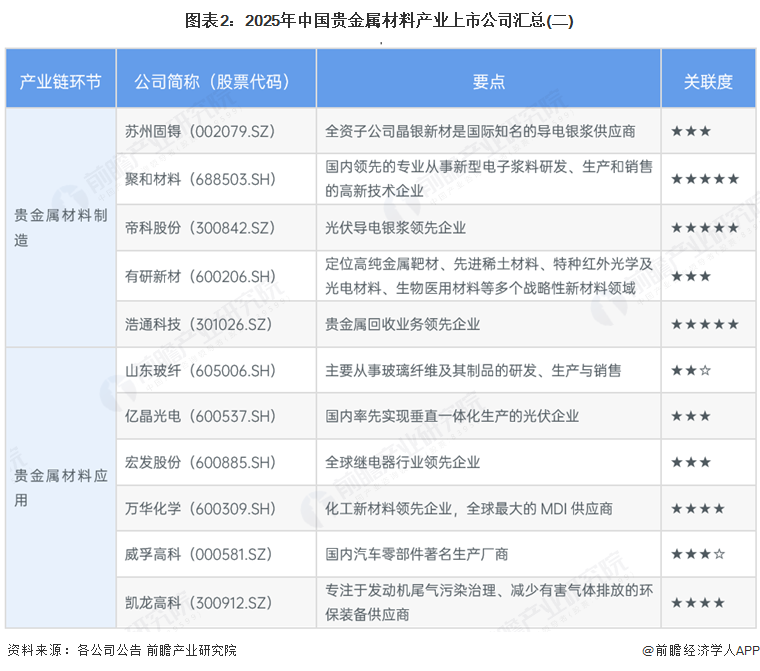760x671 pixels.
Task: Click description 主要从事玻璃纤维及其制品的研发、生产与销售
Action: point(473,370)
